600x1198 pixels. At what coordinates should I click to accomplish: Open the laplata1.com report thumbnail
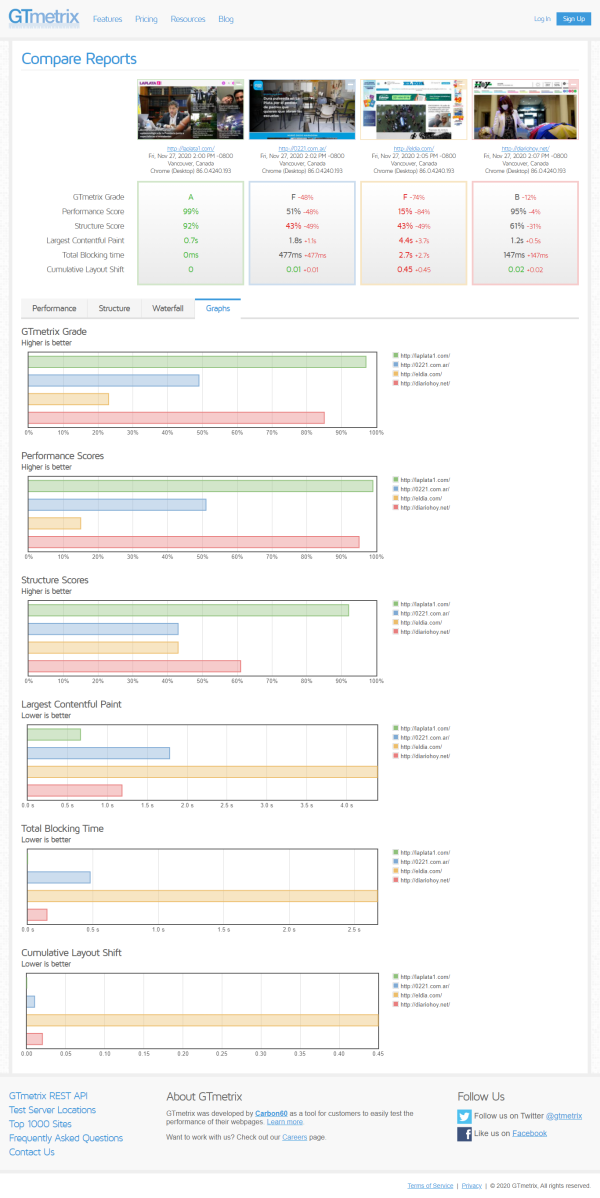pos(190,109)
